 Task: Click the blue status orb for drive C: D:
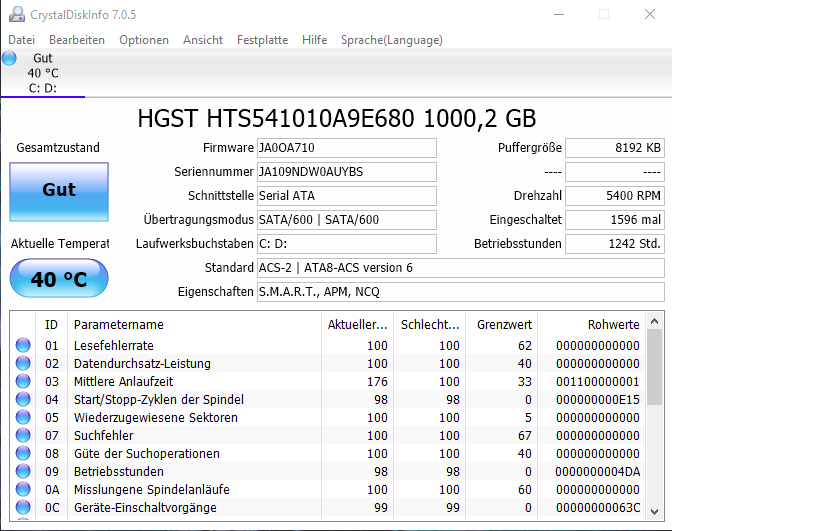click(x=9, y=58)
